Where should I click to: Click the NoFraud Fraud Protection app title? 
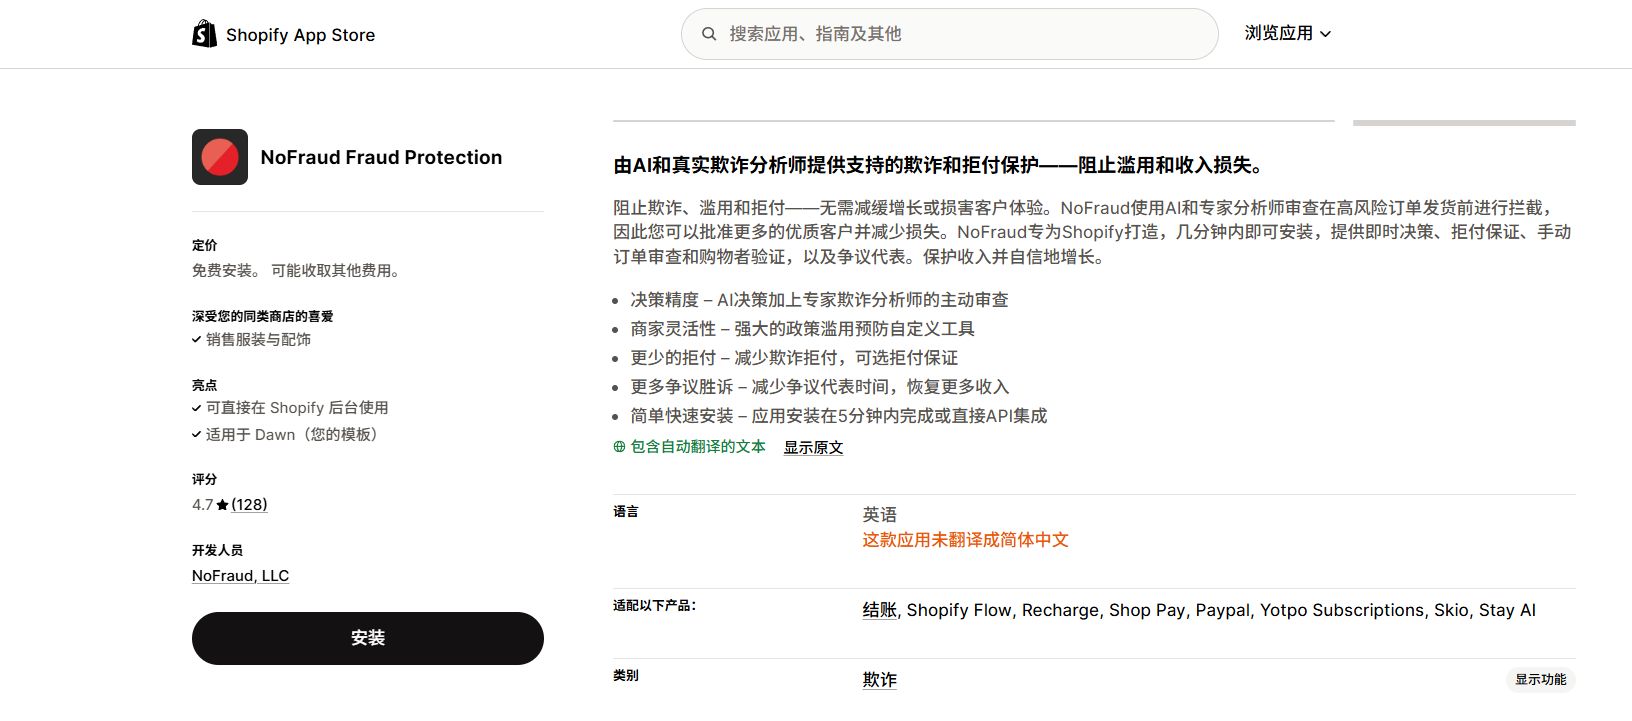pyautogui.click(x=381, y=157)
